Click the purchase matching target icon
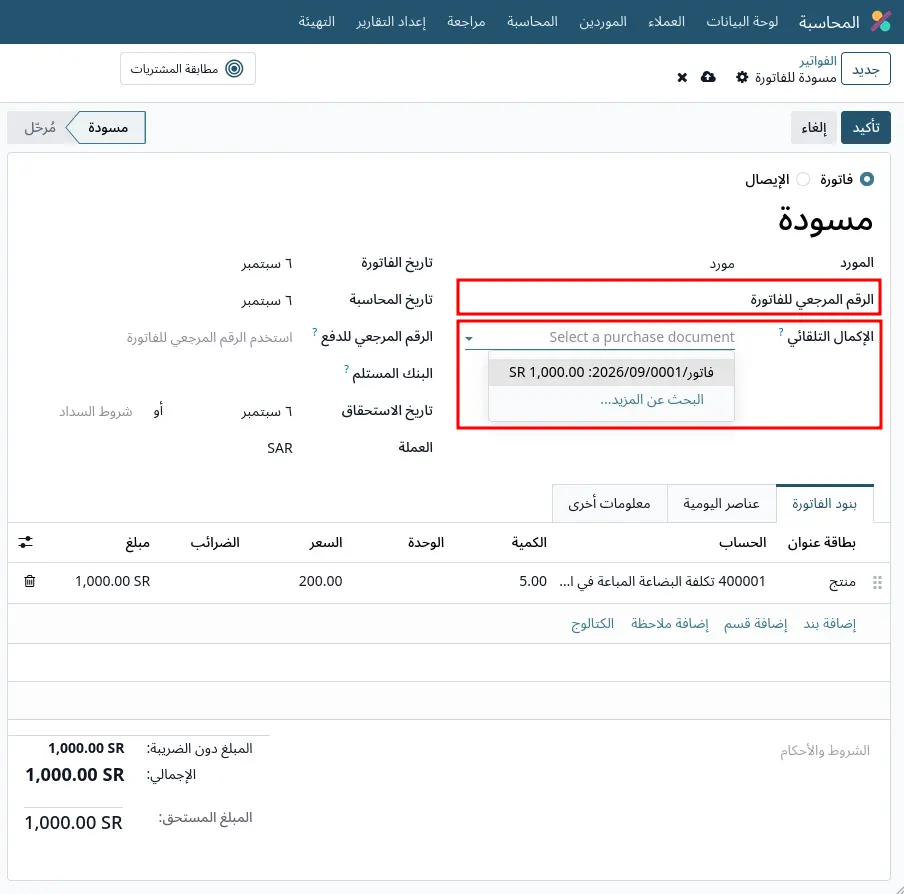This screenshot has height=894, width=904. [x=234, y=69]
